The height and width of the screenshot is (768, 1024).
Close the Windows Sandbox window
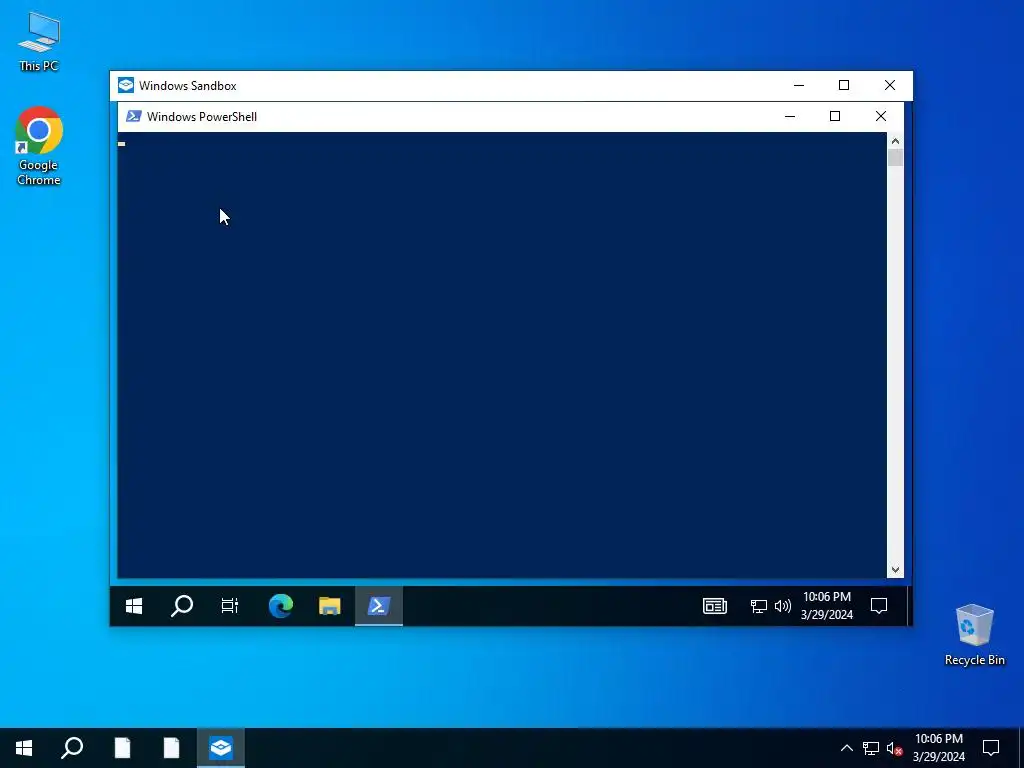click(889, 86)
